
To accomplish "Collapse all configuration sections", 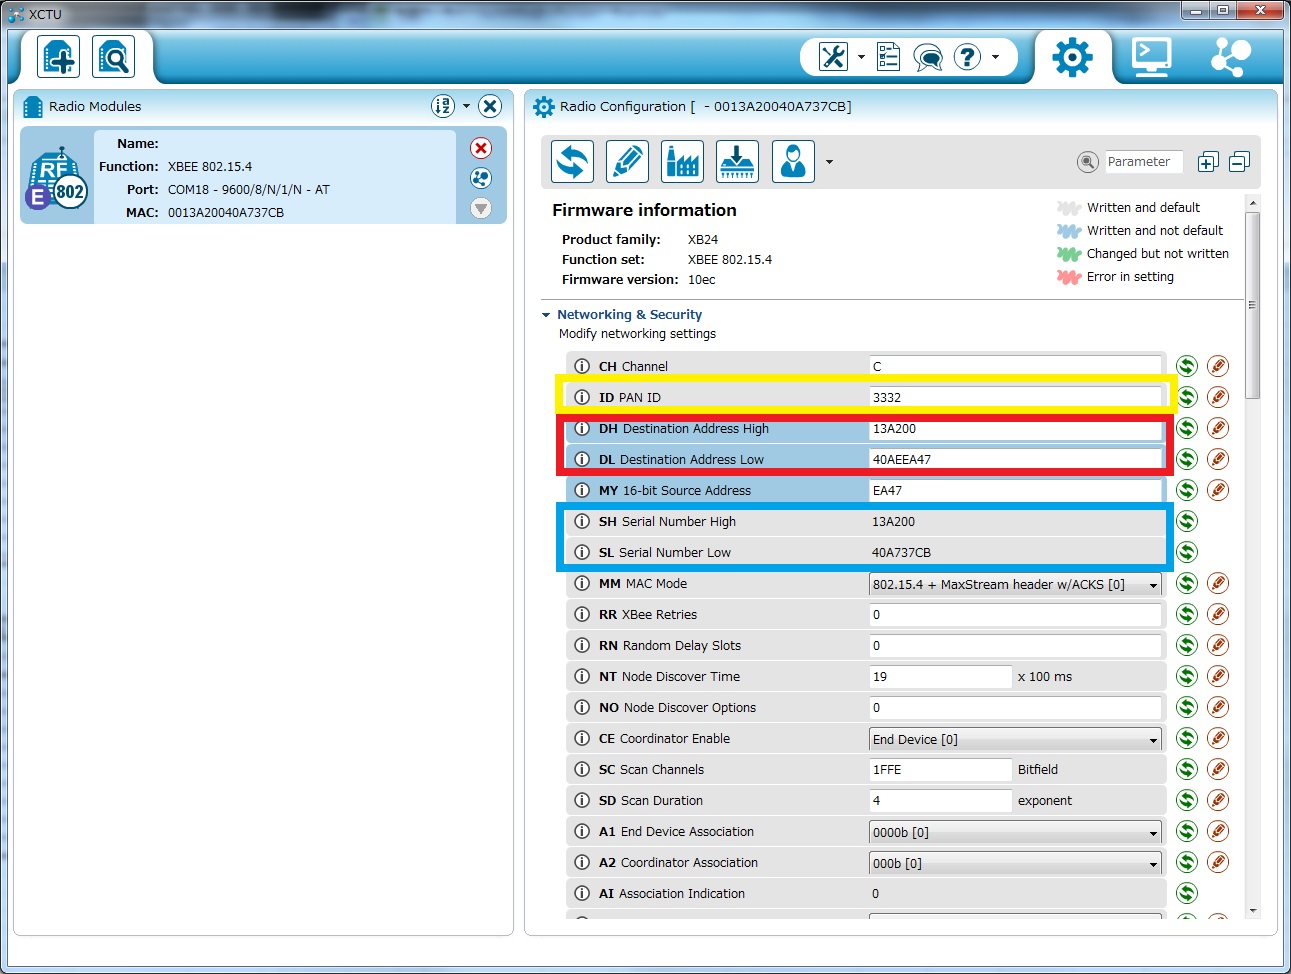I will click(1239, 162).
